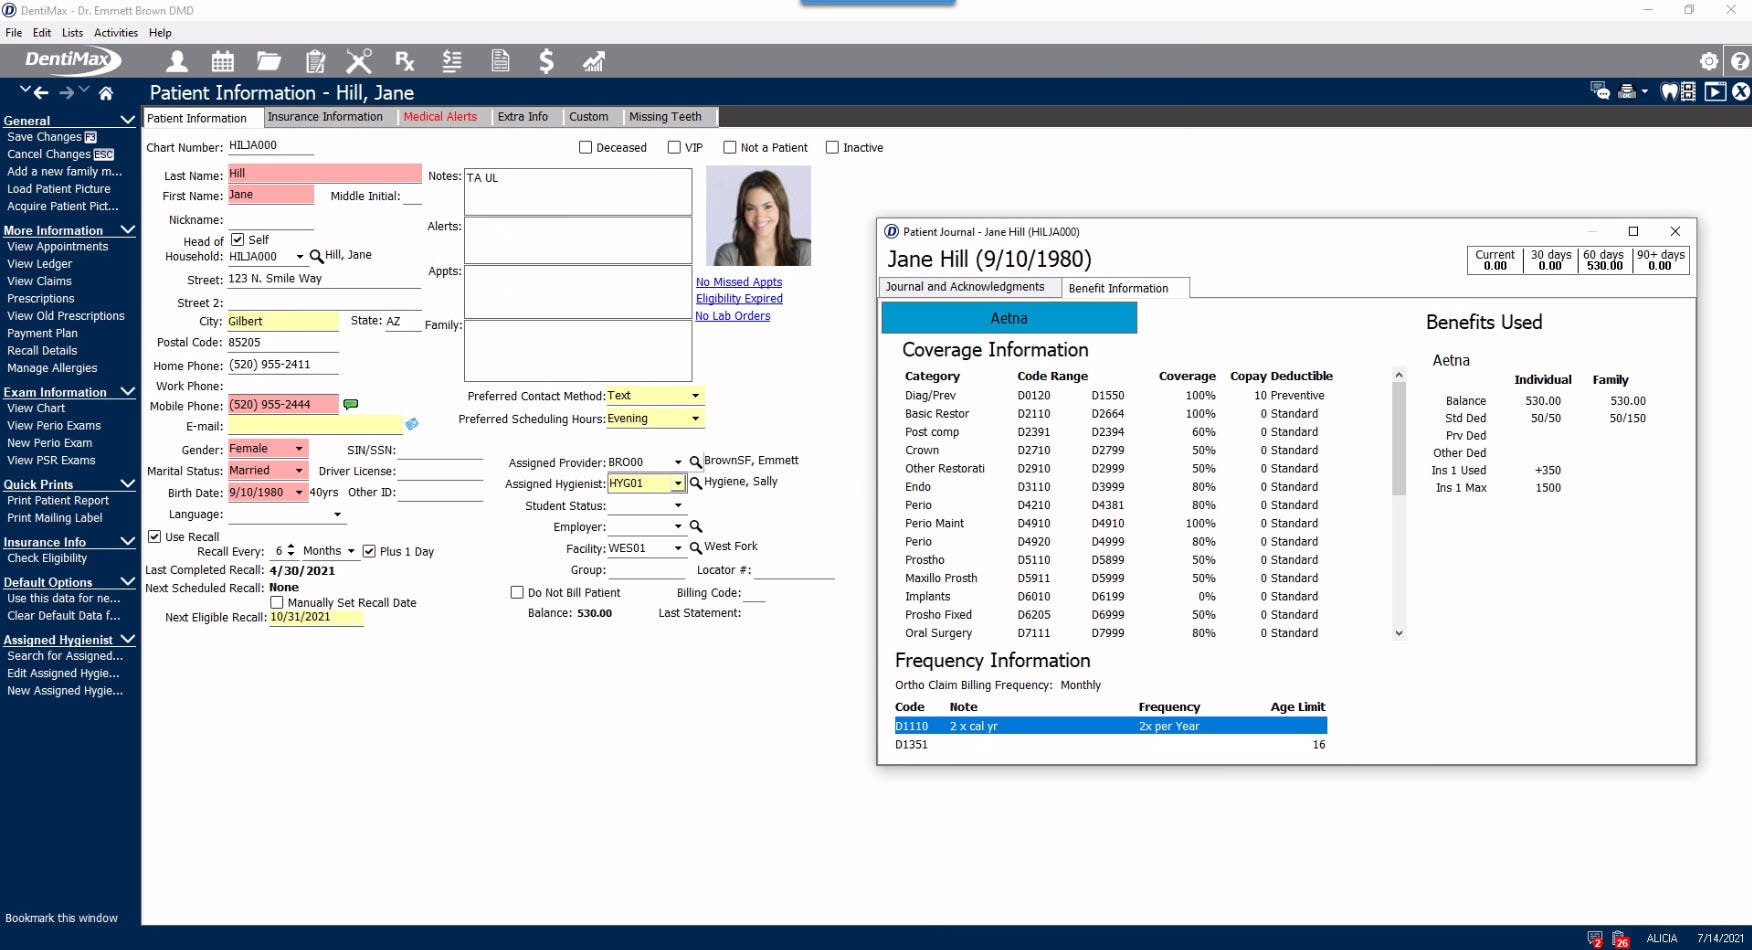Expand the Preferred Contact Method dropdown
Image resolution: width=1752 pixels, height=950 pixels.
(x=694, y=395)
